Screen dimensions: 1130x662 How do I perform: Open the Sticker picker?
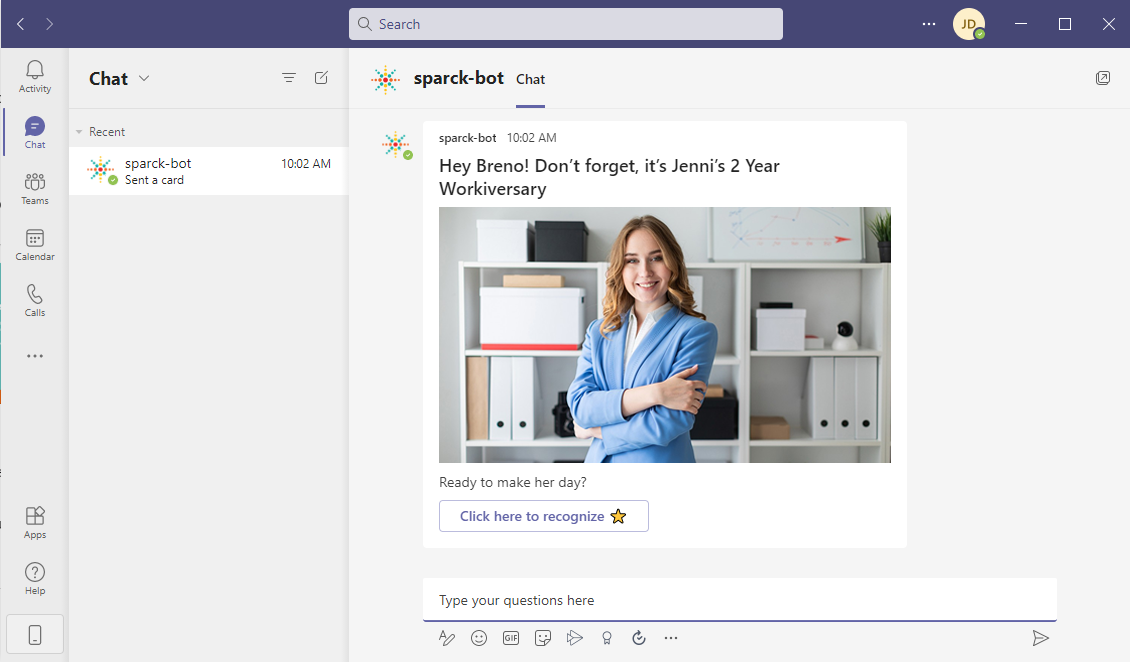pyautogui.click(x=543, y=638)
